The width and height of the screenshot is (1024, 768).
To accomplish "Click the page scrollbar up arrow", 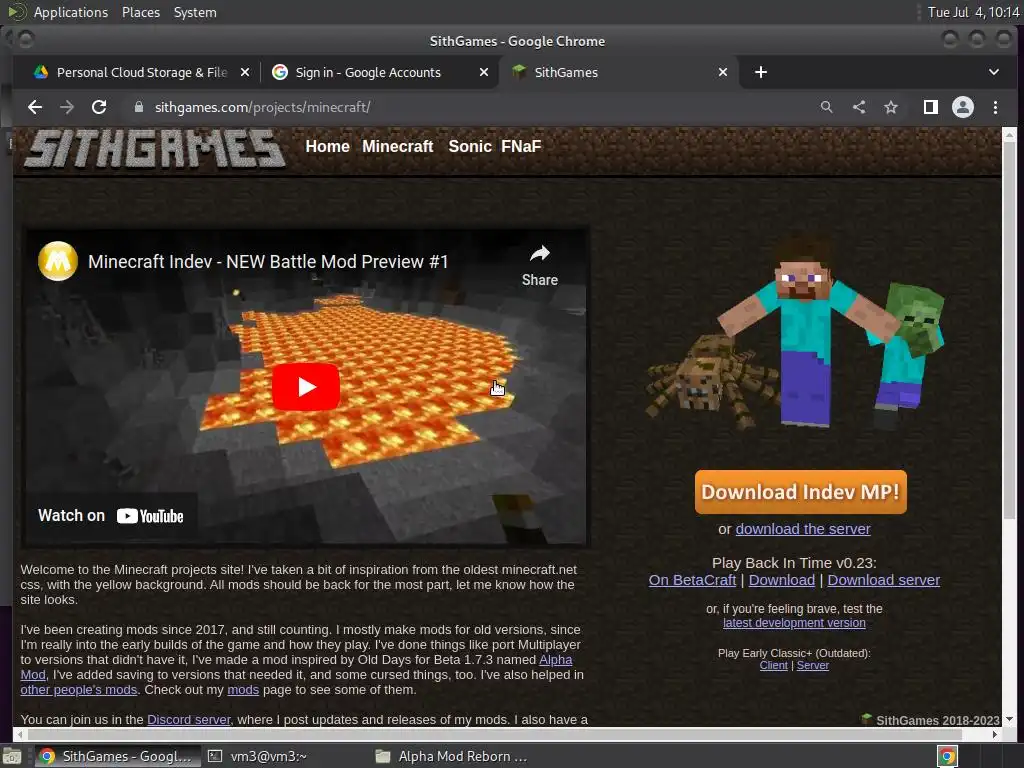I will click(x=1009, y=135).
